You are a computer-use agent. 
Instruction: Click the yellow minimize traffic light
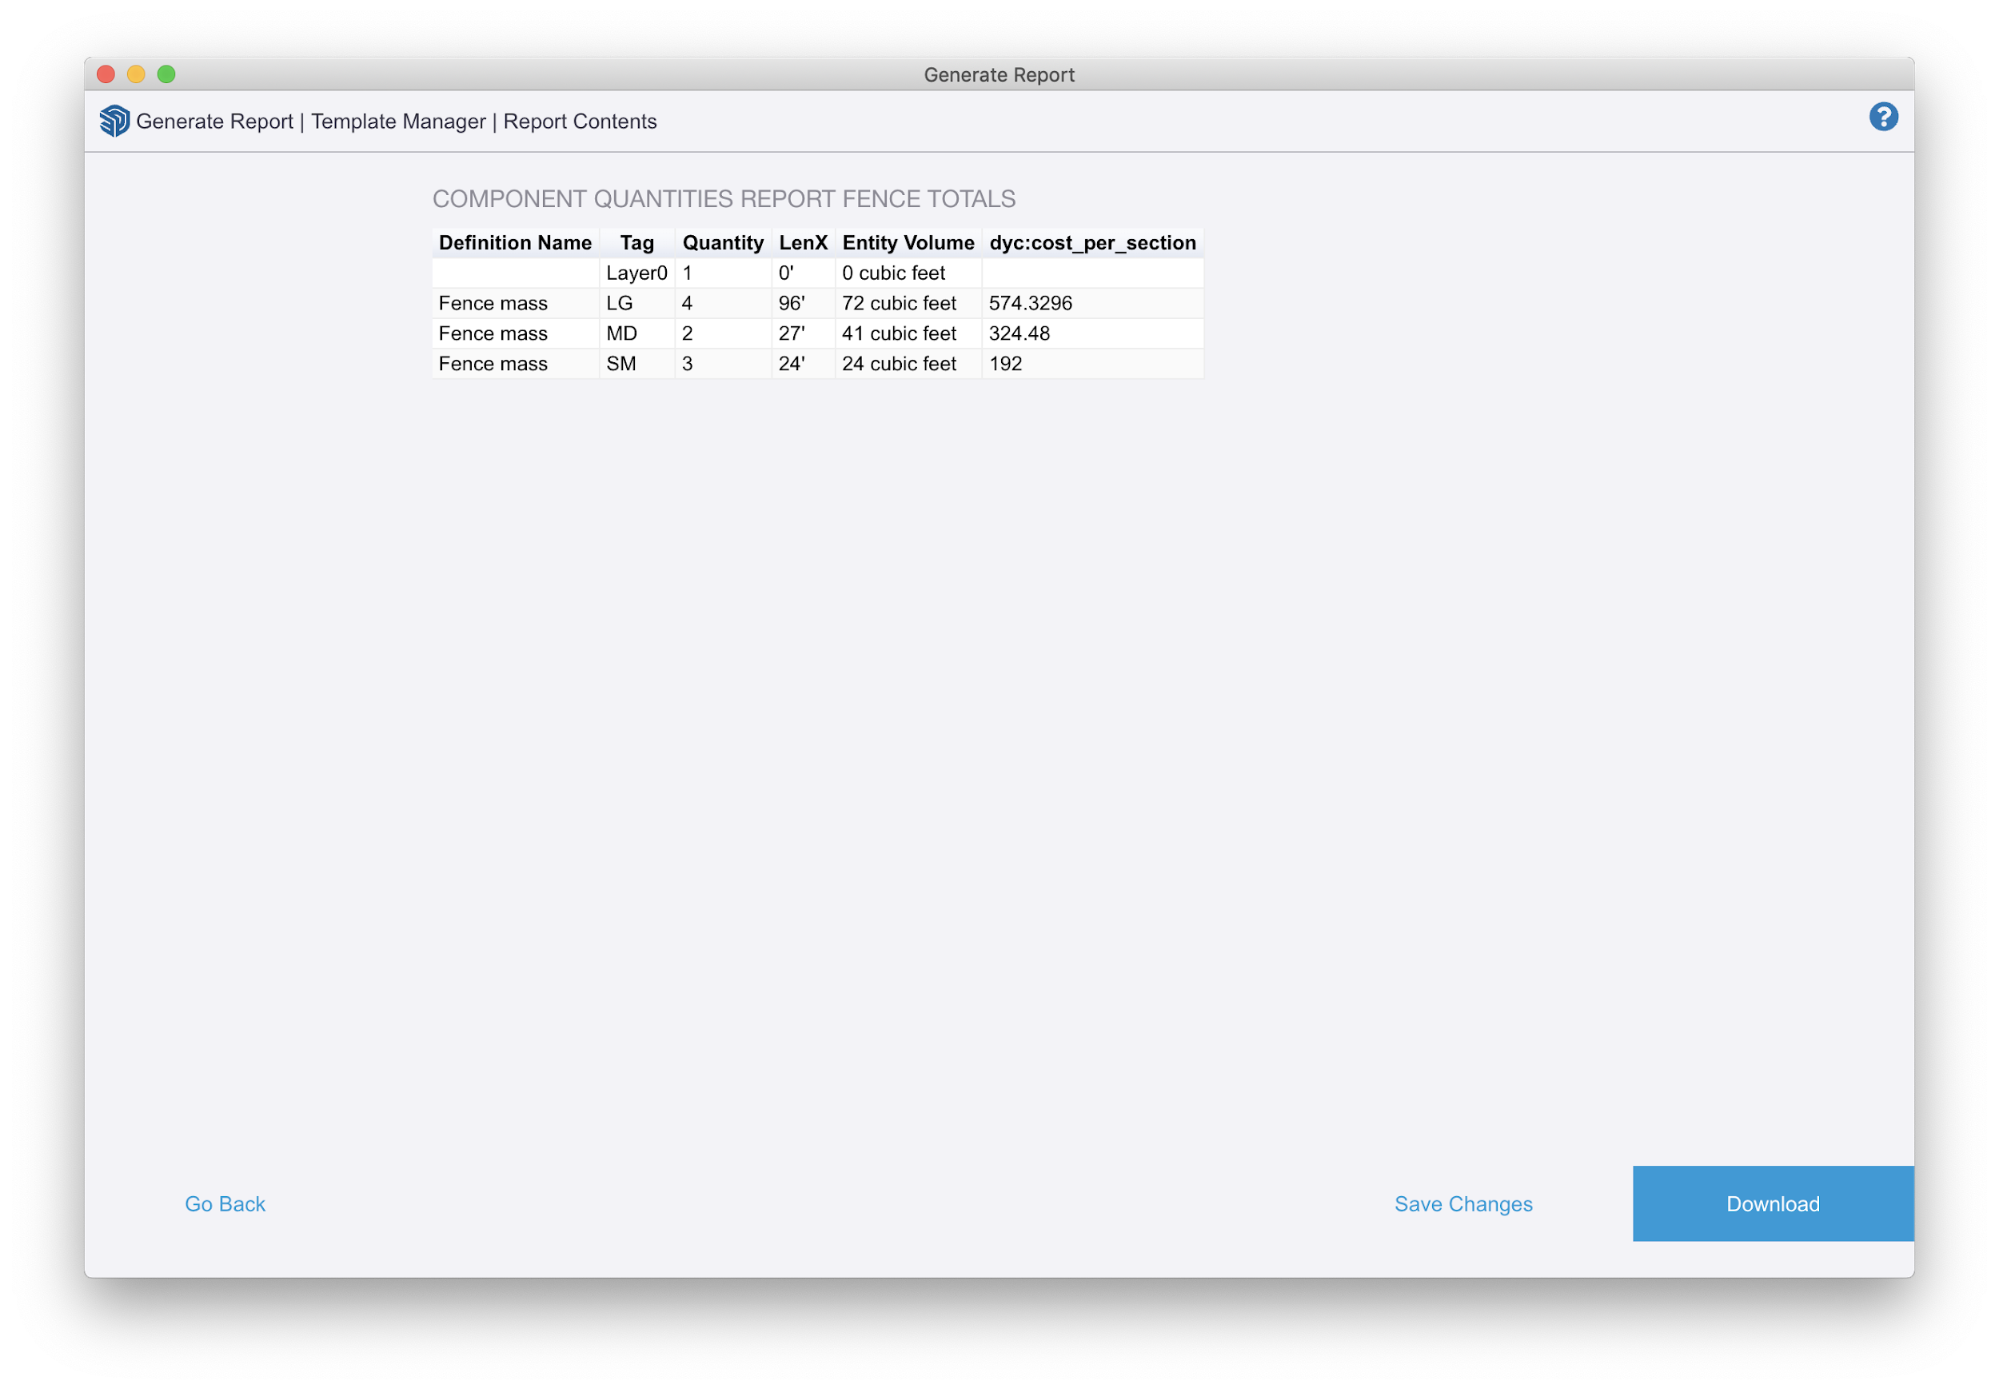point(135,74)
